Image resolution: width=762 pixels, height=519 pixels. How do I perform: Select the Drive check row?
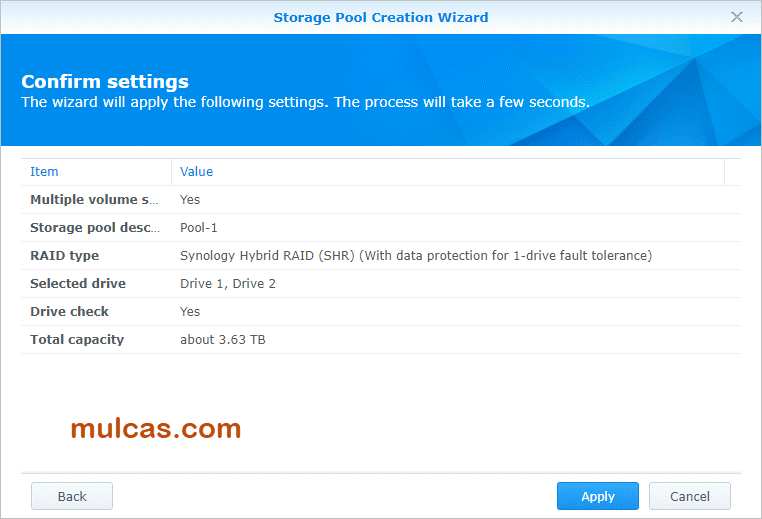(70, 312)
